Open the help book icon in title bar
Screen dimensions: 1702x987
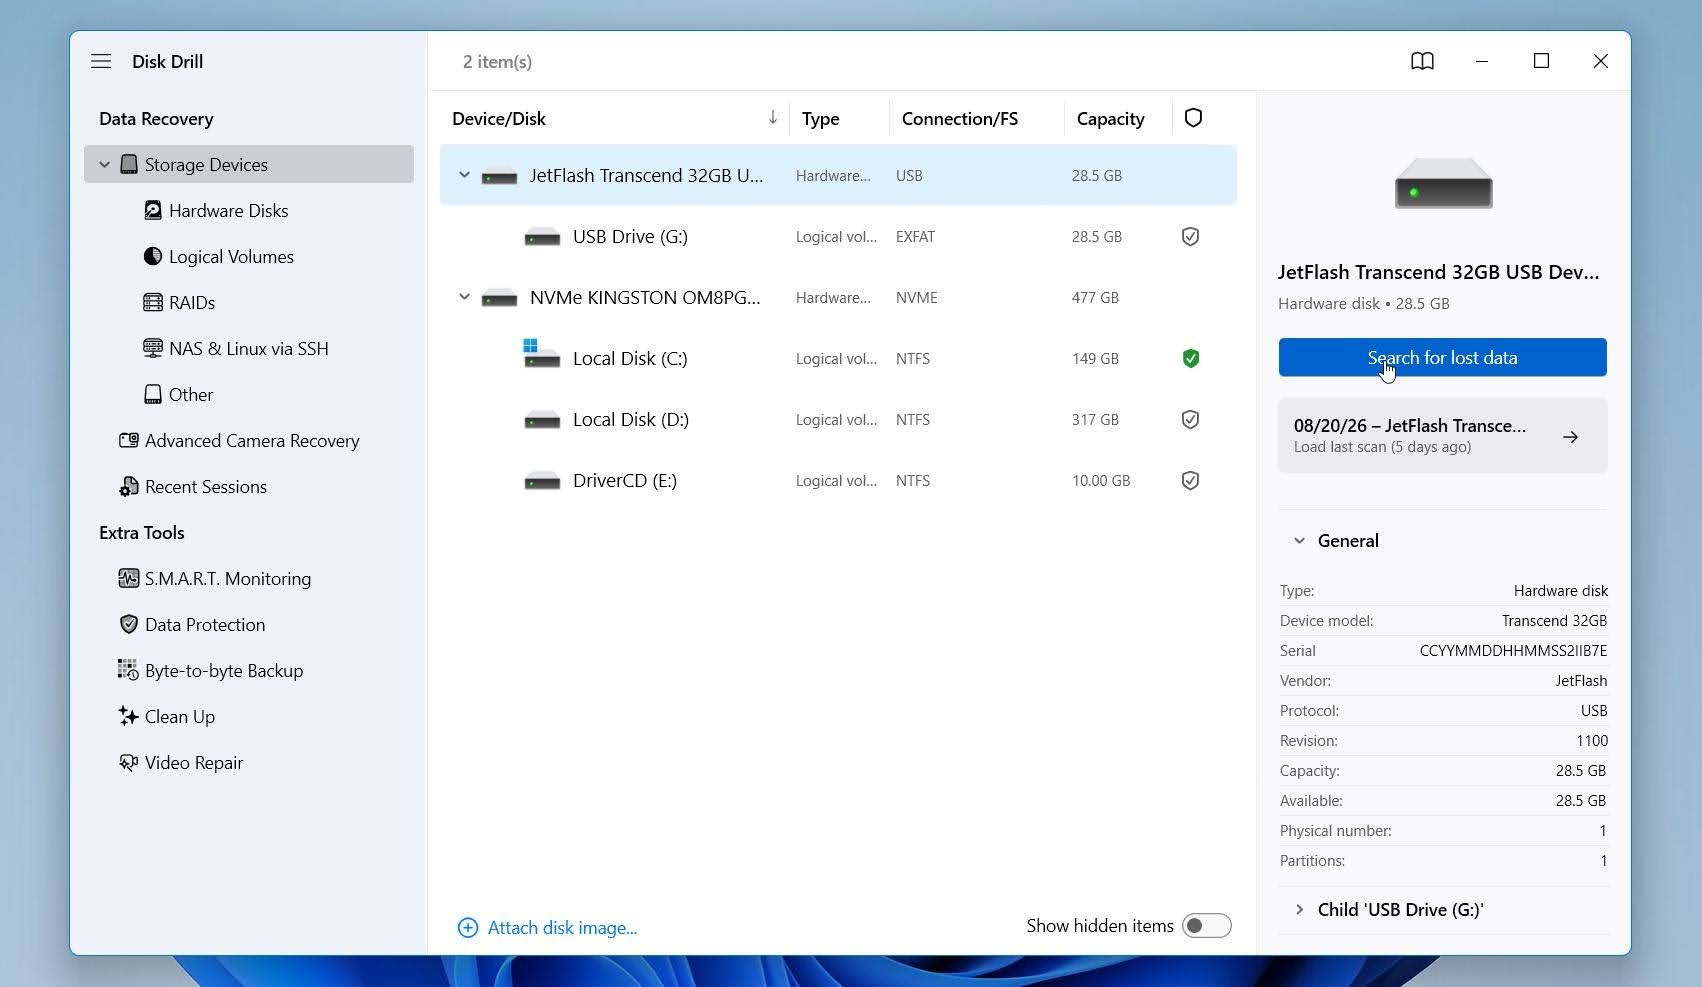coord(1422,61)
